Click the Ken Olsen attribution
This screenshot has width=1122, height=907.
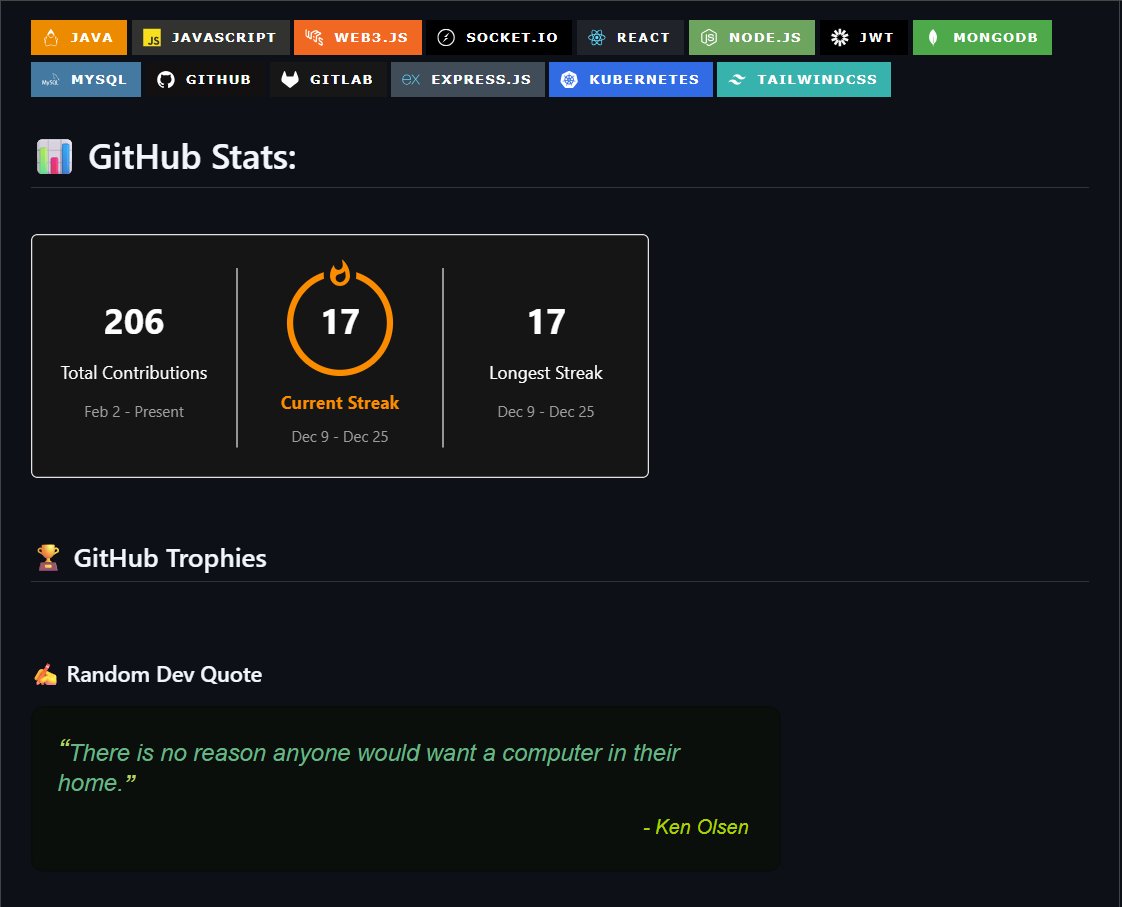tap(696, 827)
